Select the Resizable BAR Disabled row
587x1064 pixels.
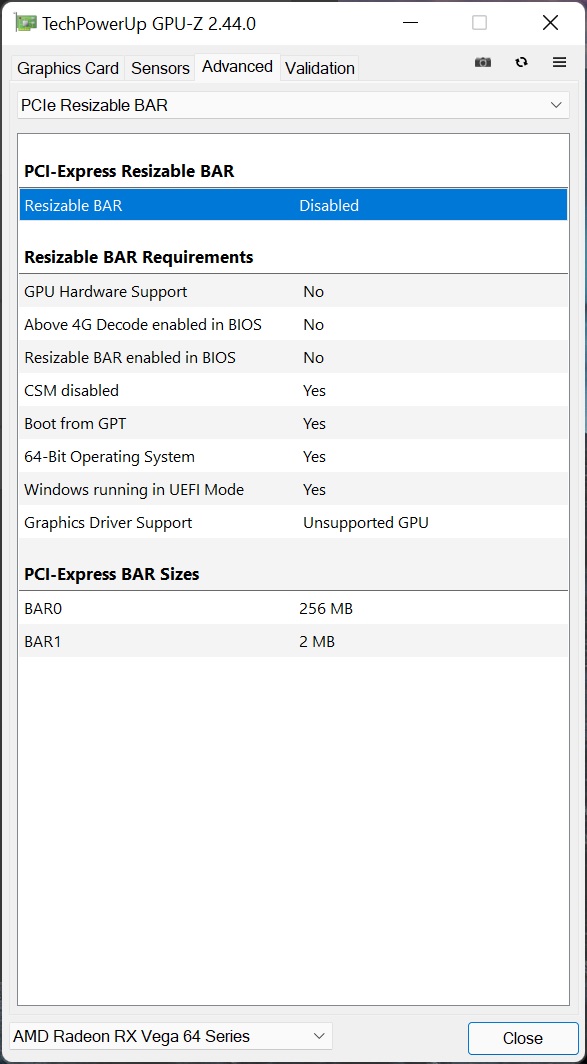pos(293,205)
